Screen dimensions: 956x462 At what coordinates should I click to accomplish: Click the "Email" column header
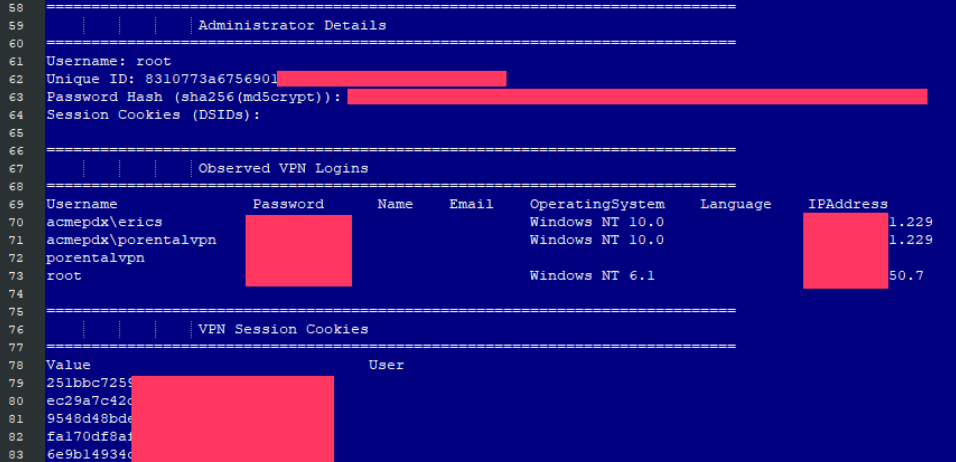click(471, 204)
